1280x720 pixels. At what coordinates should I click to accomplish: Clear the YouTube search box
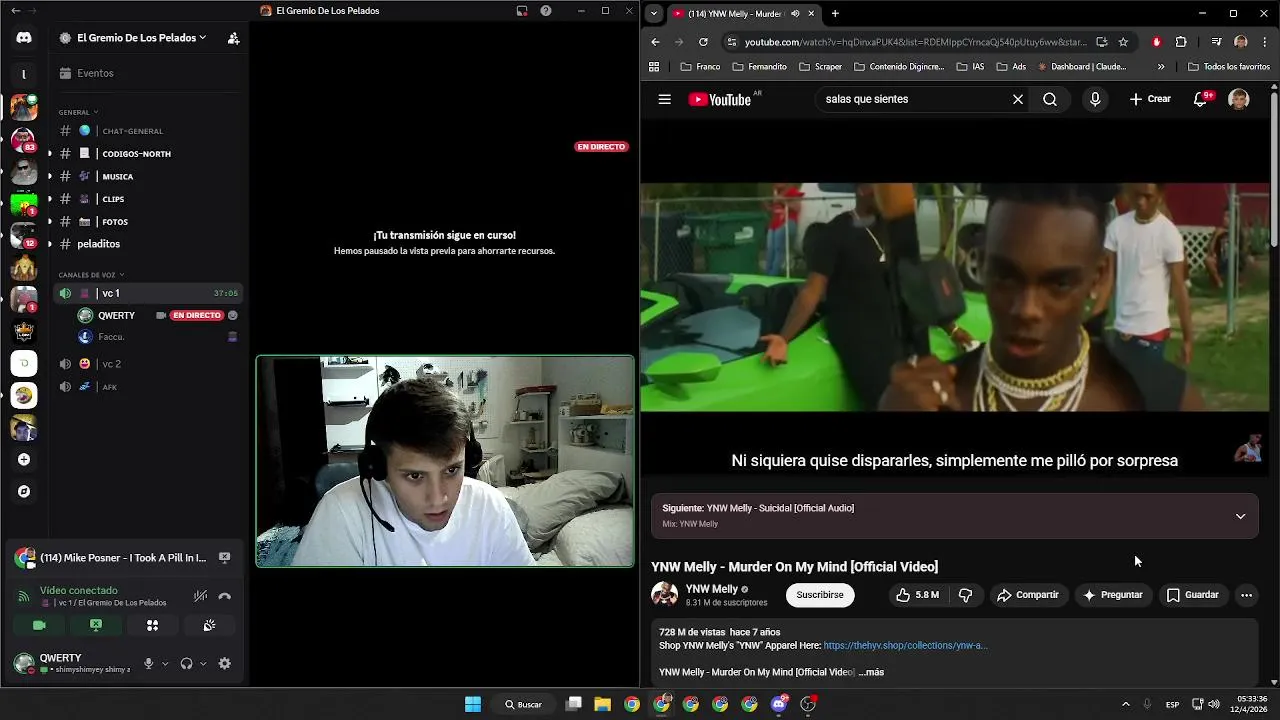pyautogui.click(x=1018, y=99)
